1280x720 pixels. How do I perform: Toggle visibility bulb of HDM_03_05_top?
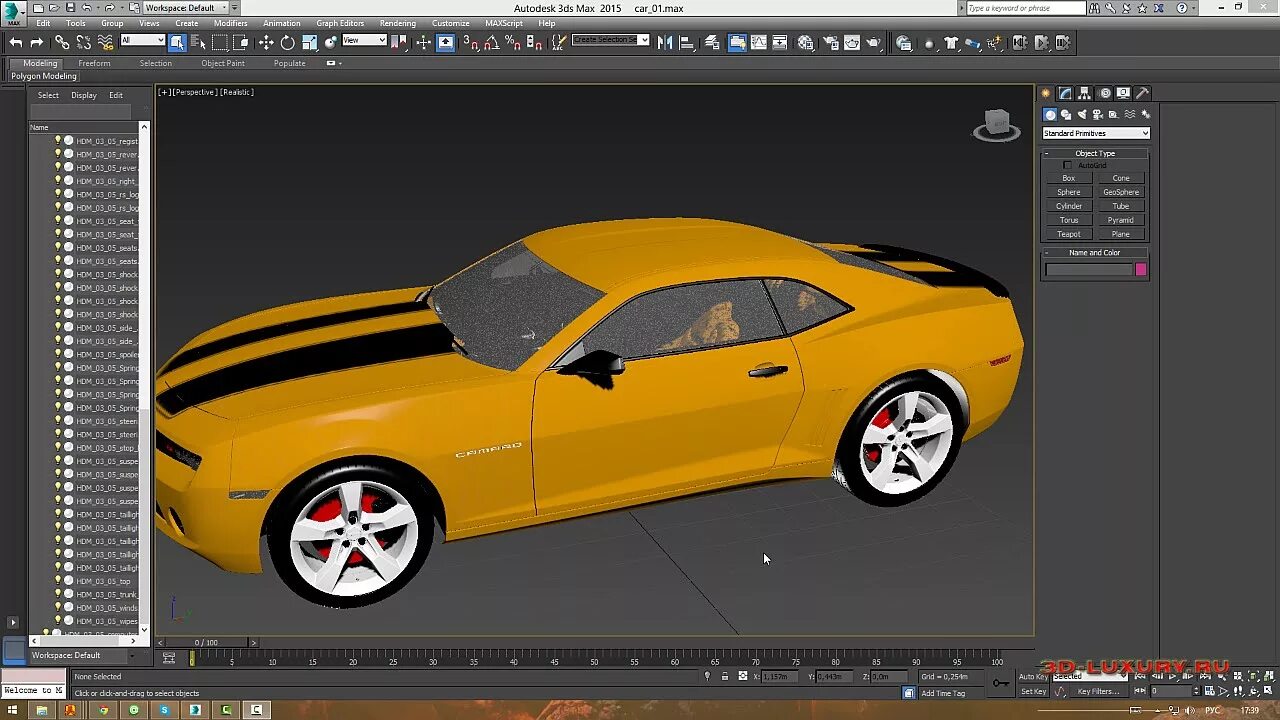[58, 581]
